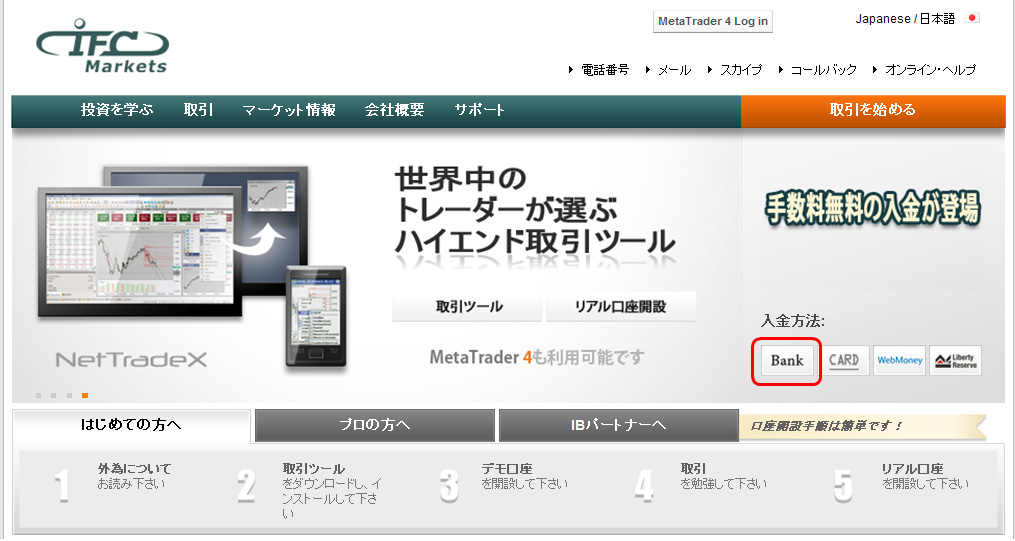
Task: Switch to the IBパートナーへ tab
Action: click(619, 426)
